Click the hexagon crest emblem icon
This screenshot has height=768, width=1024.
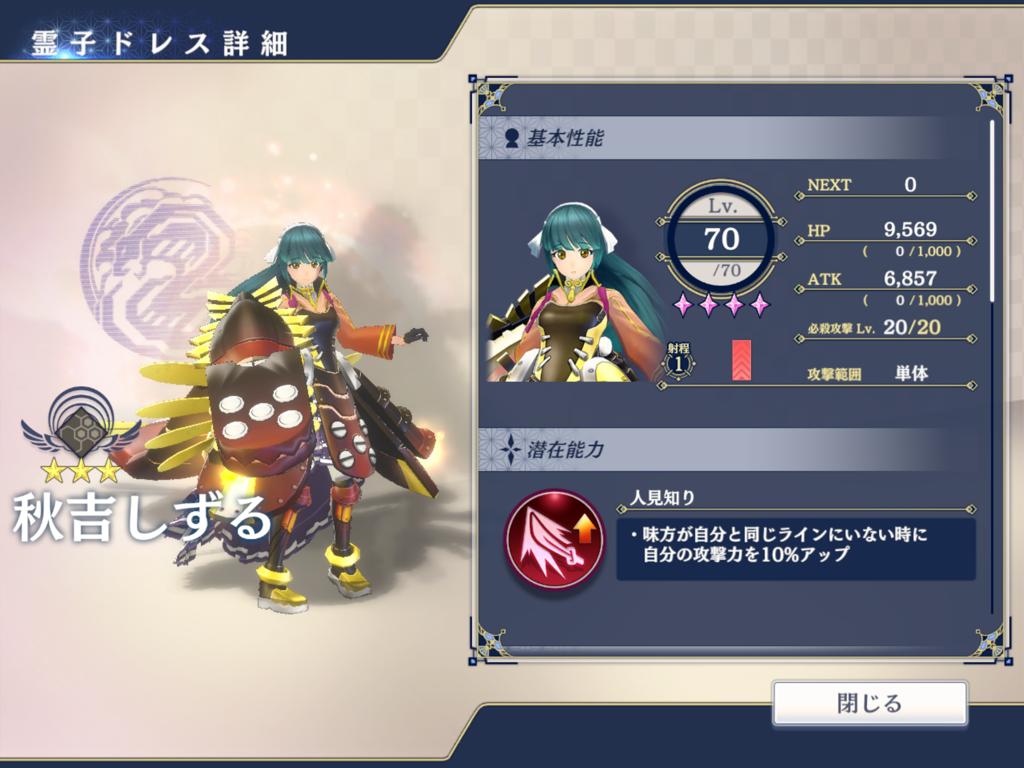click(x=80, y=430)
